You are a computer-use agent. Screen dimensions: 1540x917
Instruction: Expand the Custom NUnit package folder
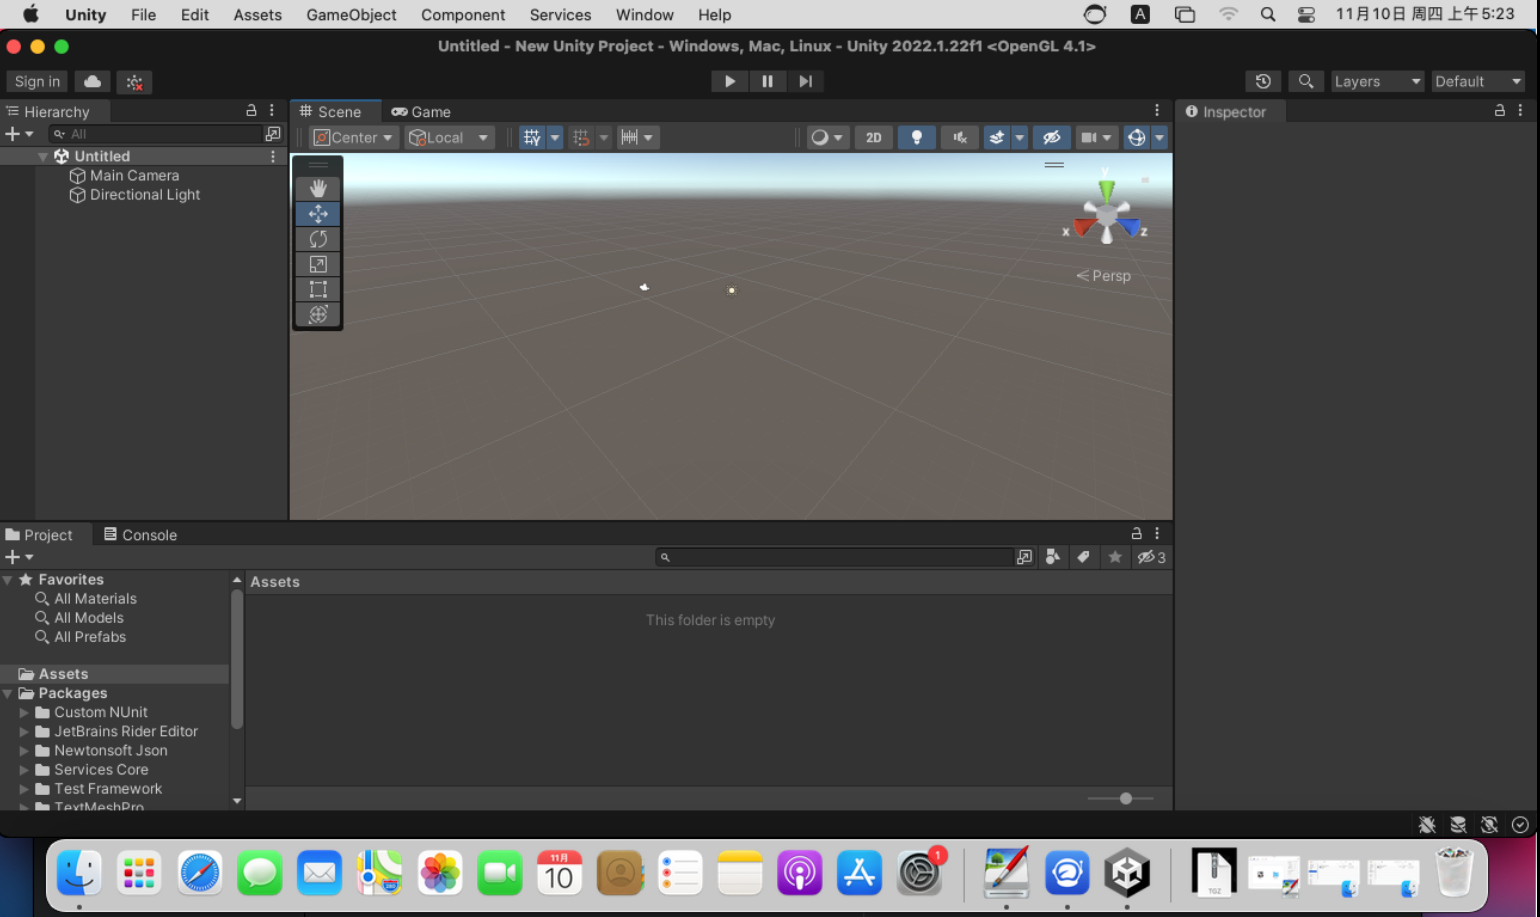point(24,713)
